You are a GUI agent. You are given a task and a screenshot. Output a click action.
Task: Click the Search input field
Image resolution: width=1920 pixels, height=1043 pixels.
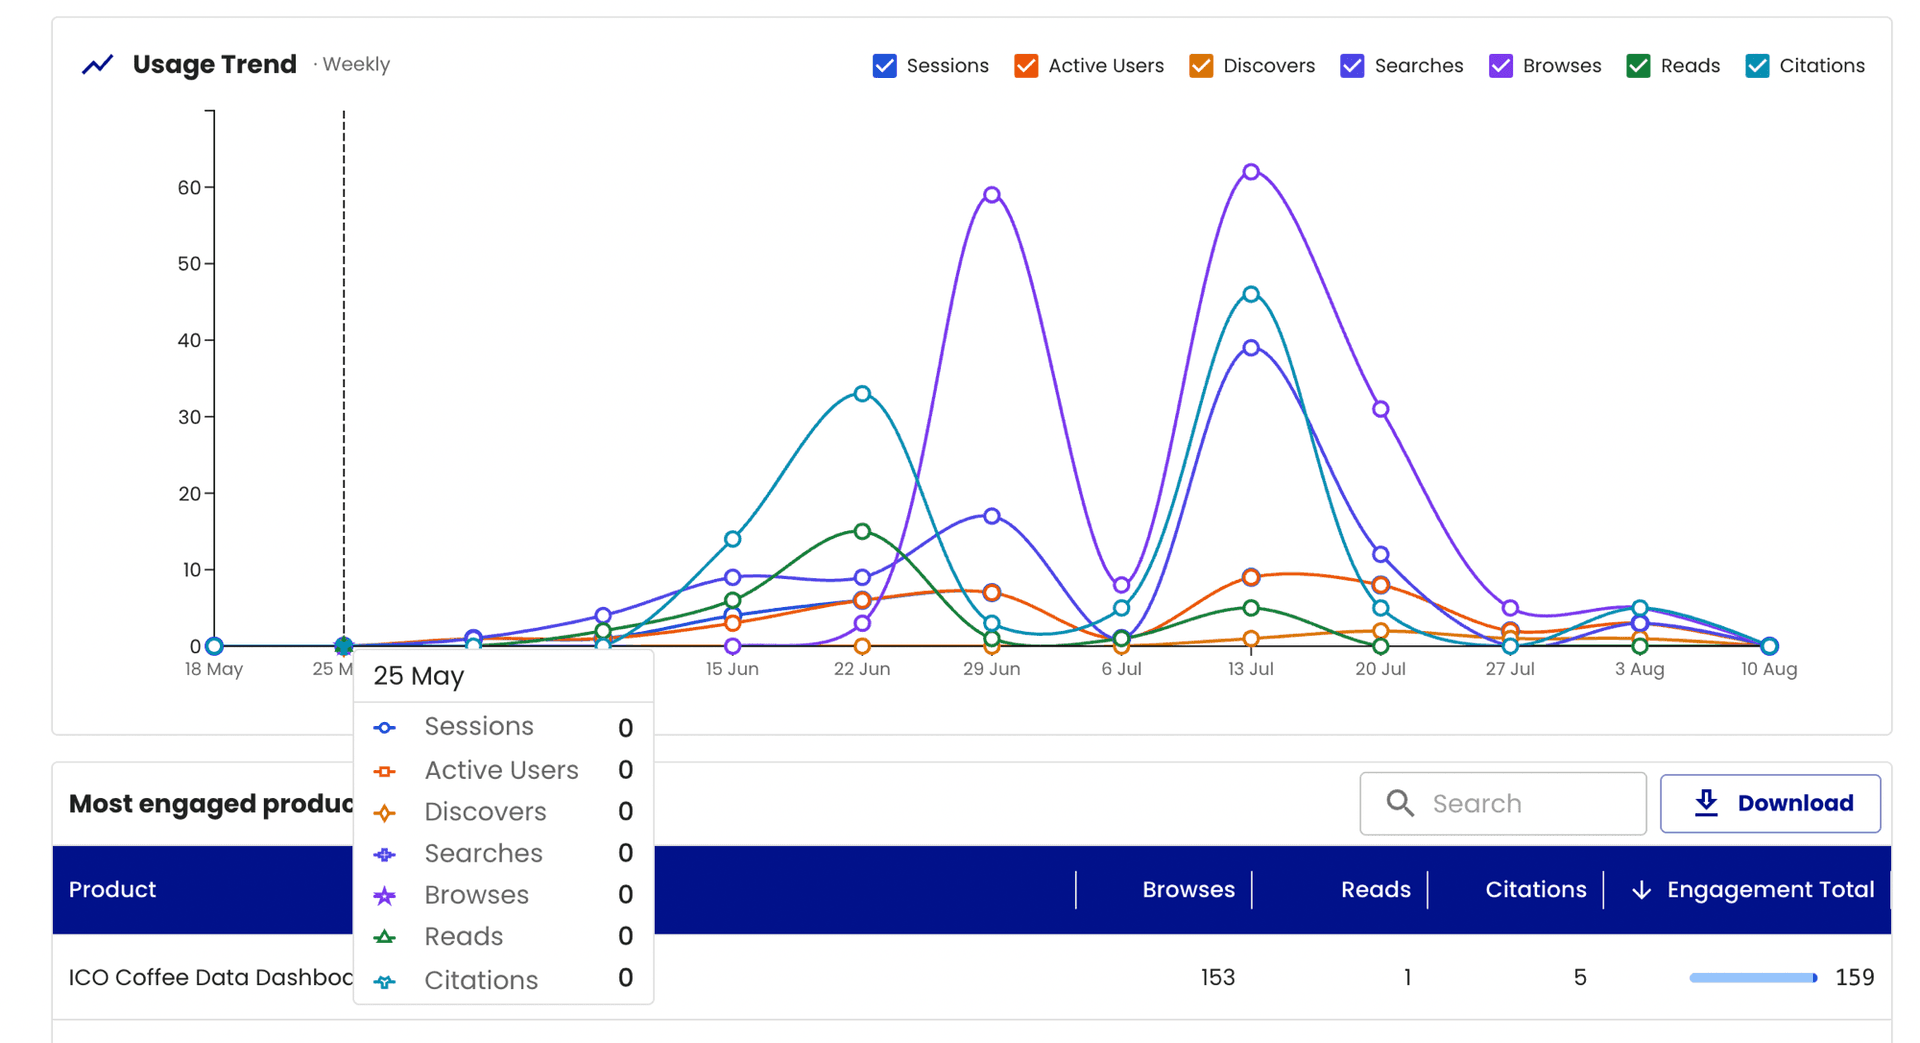click(x=1502, y=803)
